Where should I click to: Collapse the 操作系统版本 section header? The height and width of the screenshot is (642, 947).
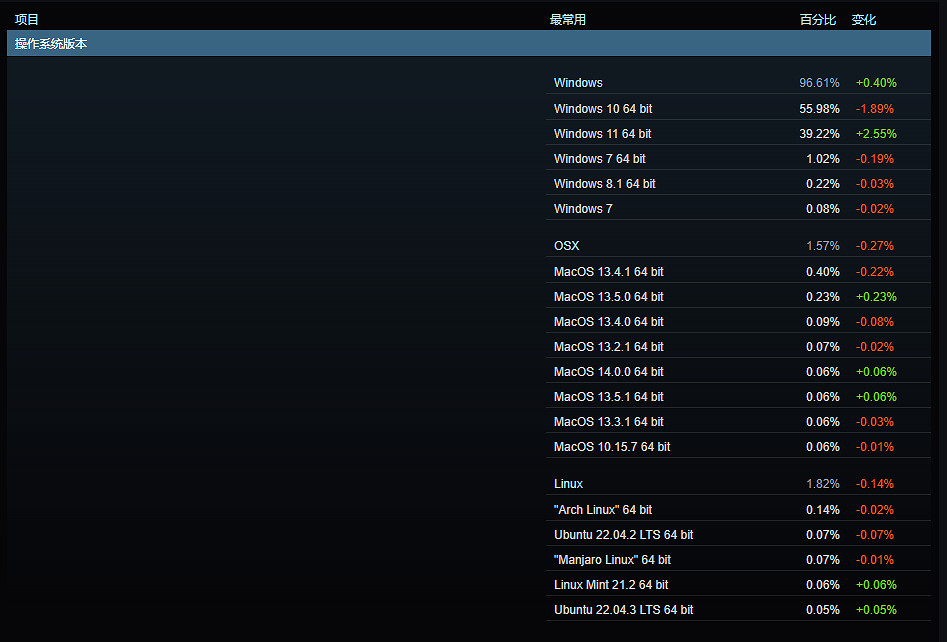[x=51, y=44]
